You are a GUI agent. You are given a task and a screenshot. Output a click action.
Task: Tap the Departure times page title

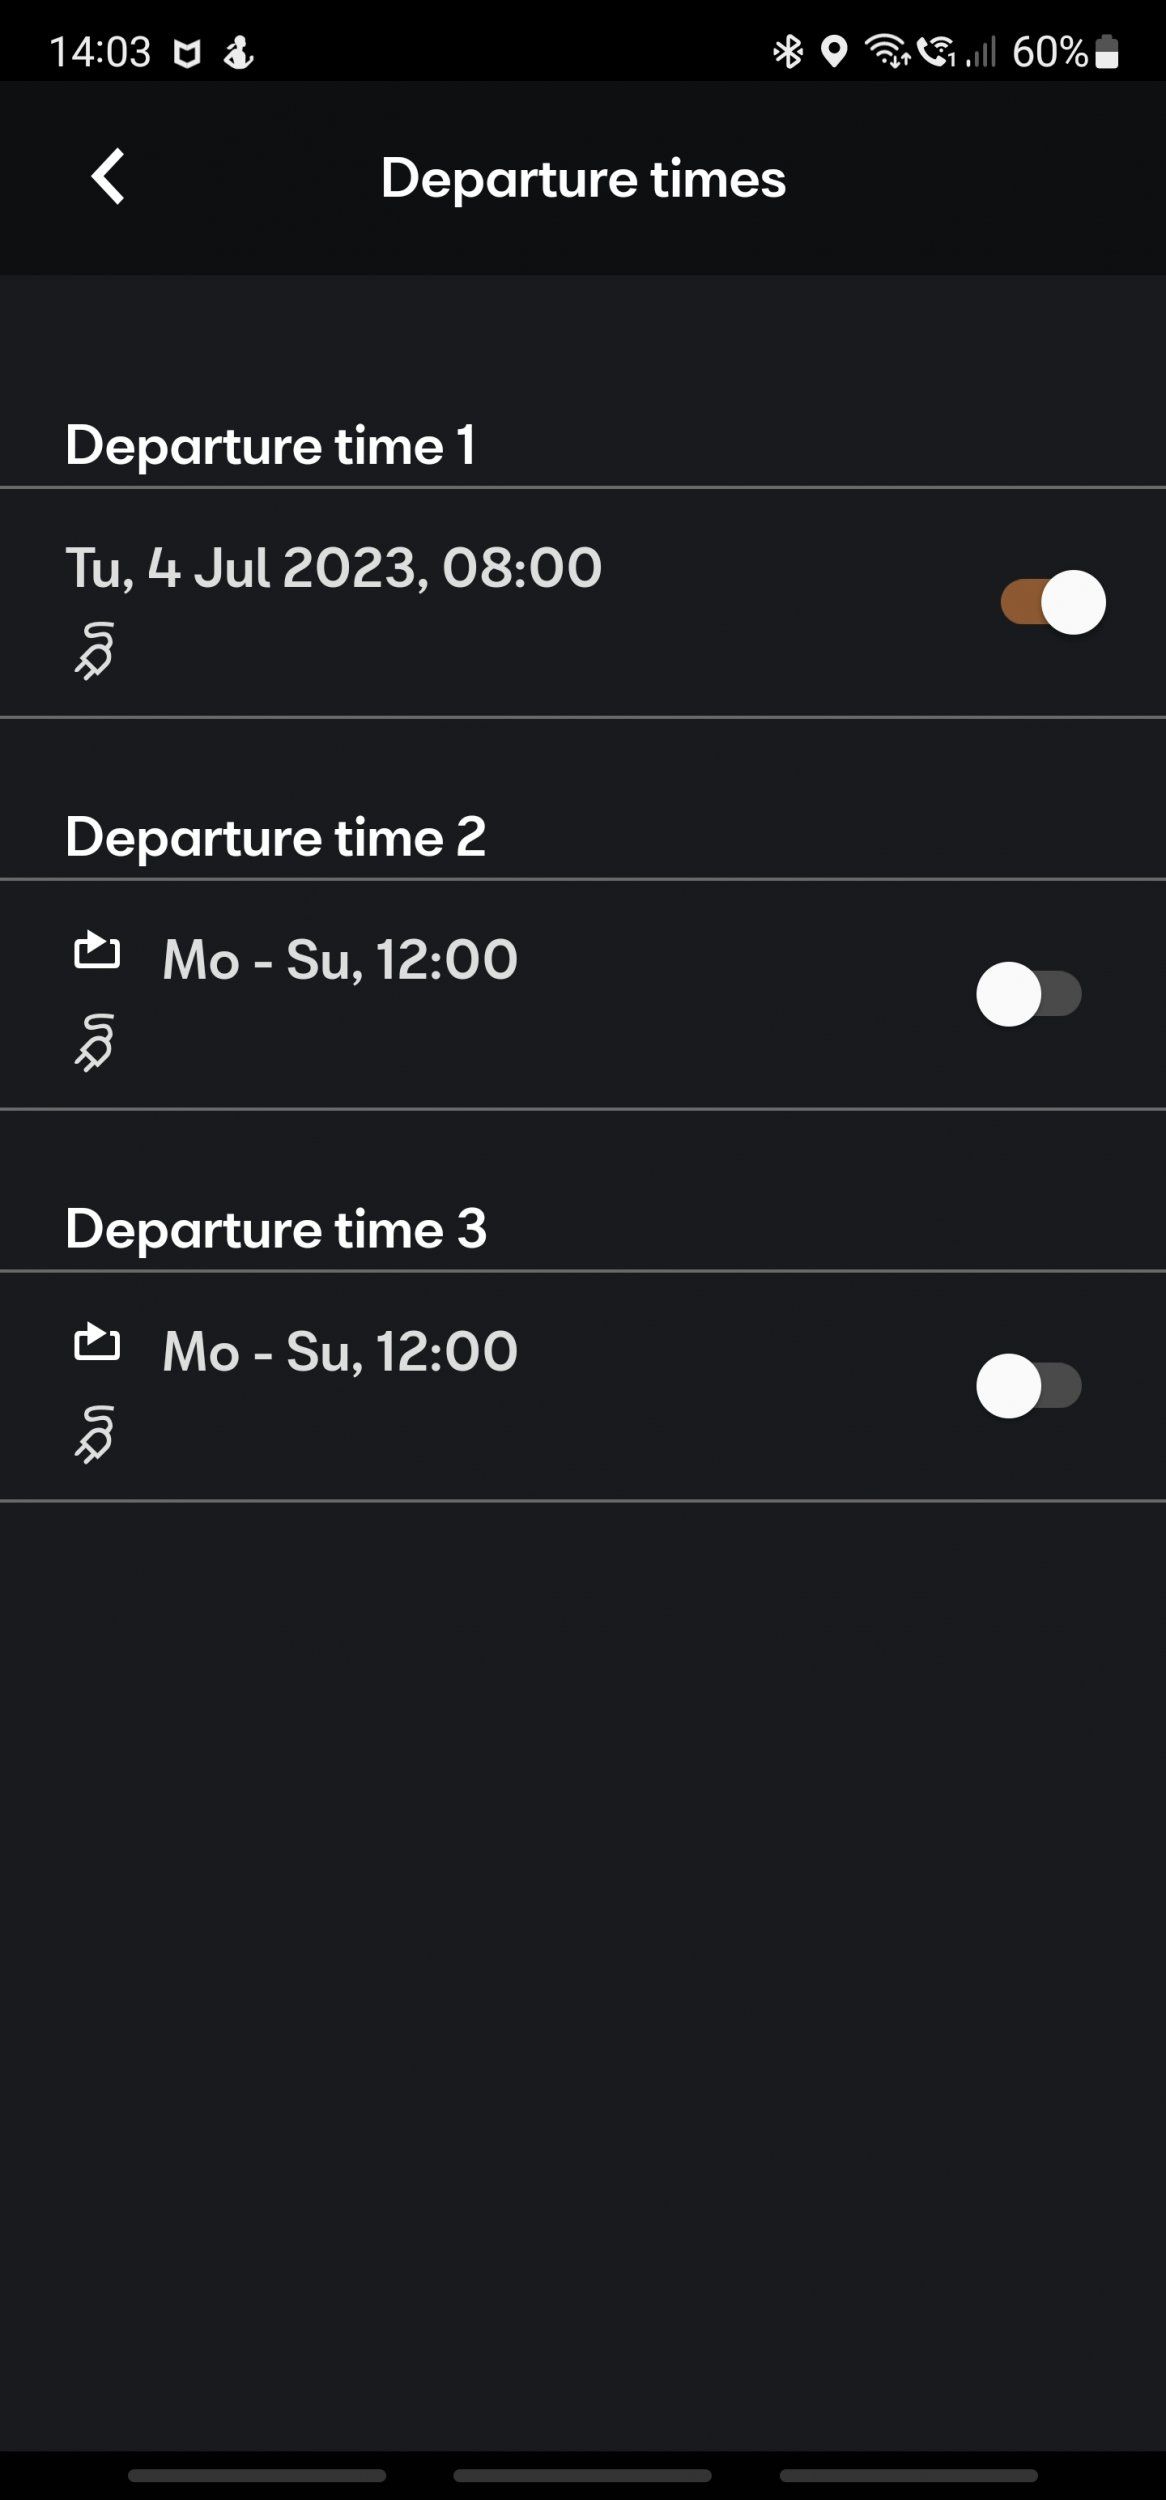[x=583, y=179]
